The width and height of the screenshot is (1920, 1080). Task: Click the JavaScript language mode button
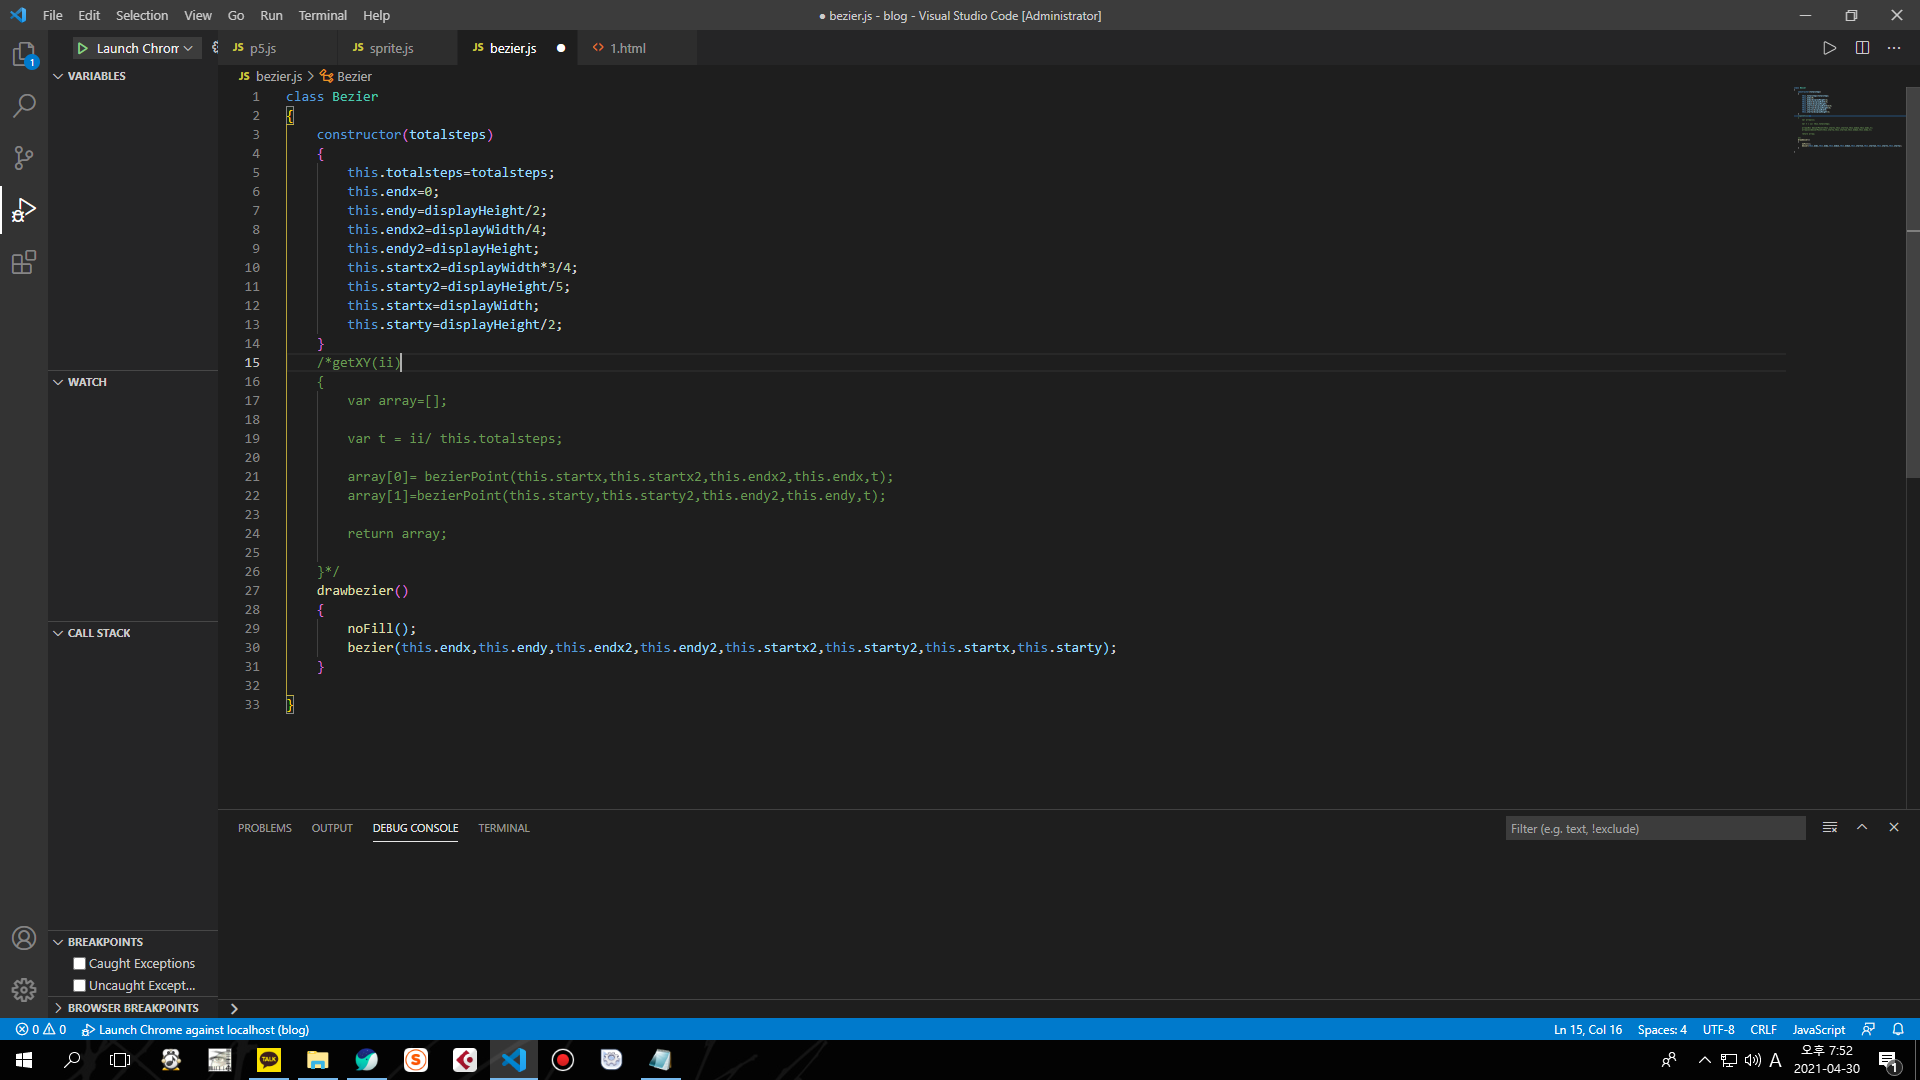coord(1818,1030)
